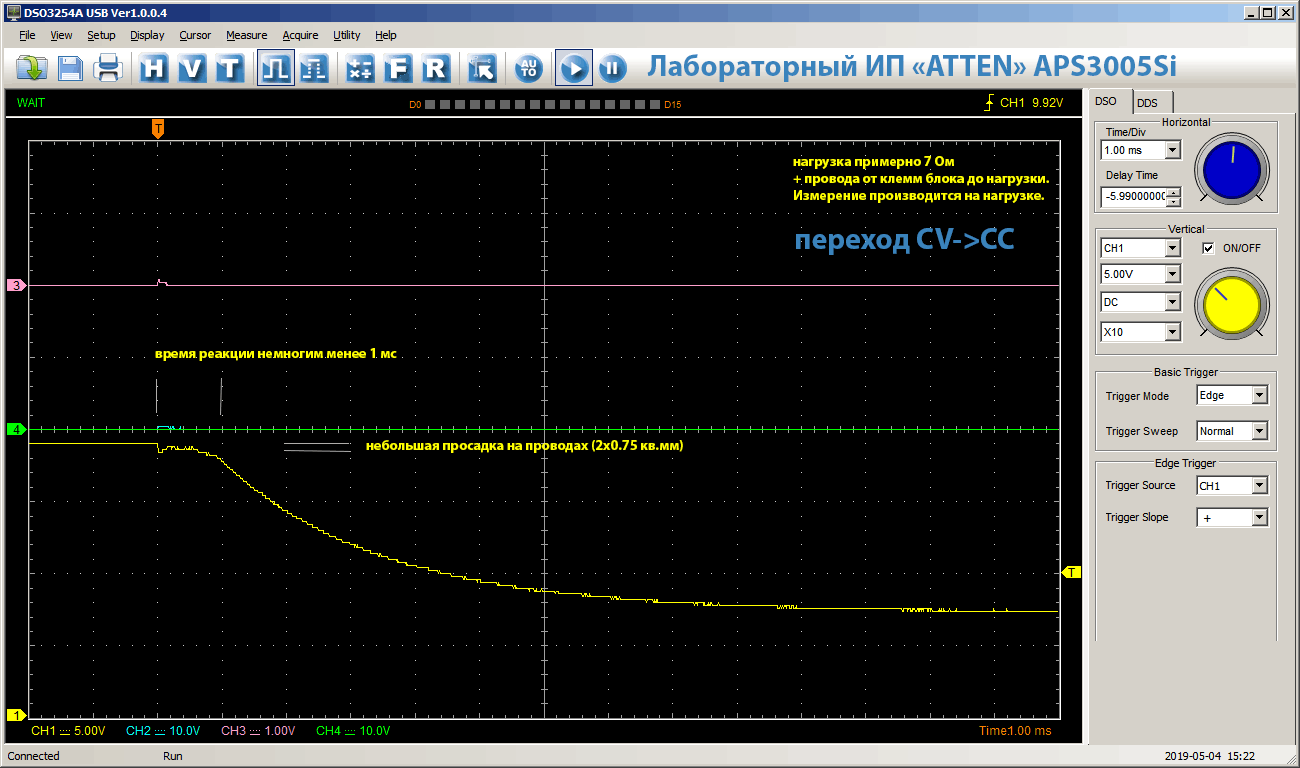Click the Run play button

point(574,68)
